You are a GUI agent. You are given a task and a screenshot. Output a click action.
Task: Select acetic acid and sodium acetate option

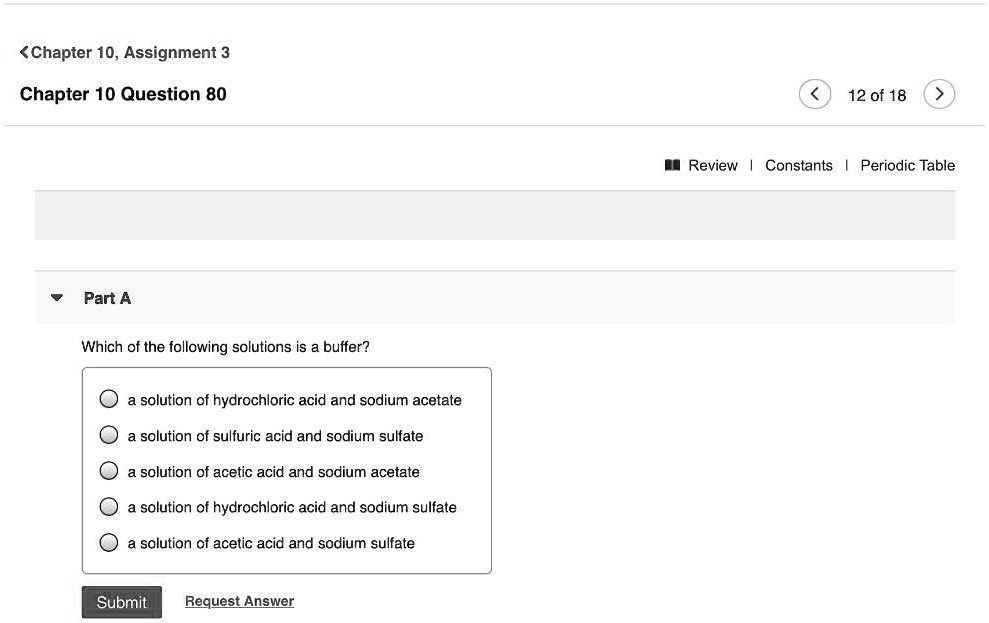coord(108,471)
